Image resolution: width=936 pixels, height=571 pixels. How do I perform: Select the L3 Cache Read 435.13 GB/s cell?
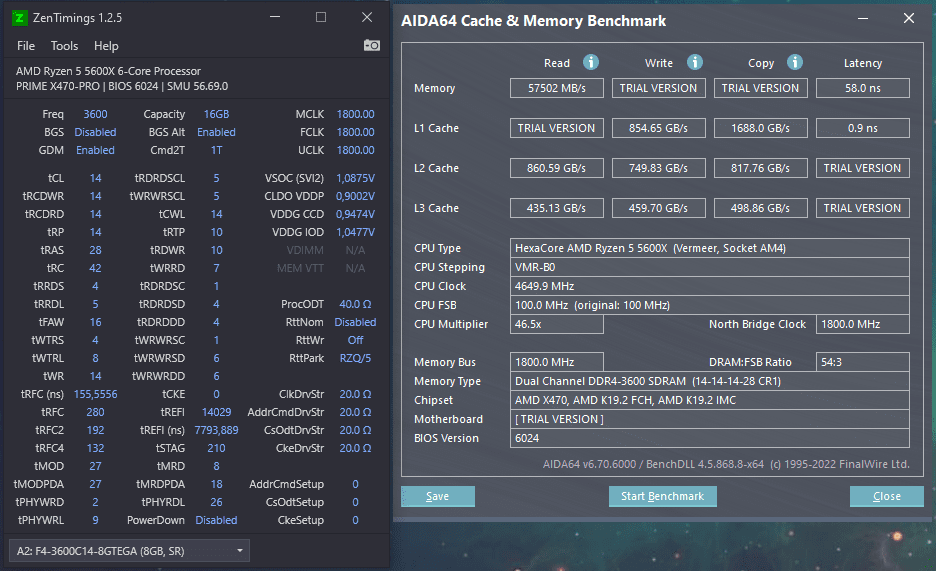[556, 208]
